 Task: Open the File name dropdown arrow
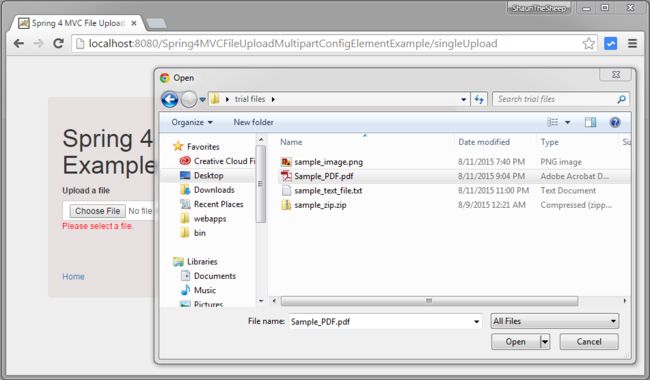pyautogui.click(x=477, y=322)
